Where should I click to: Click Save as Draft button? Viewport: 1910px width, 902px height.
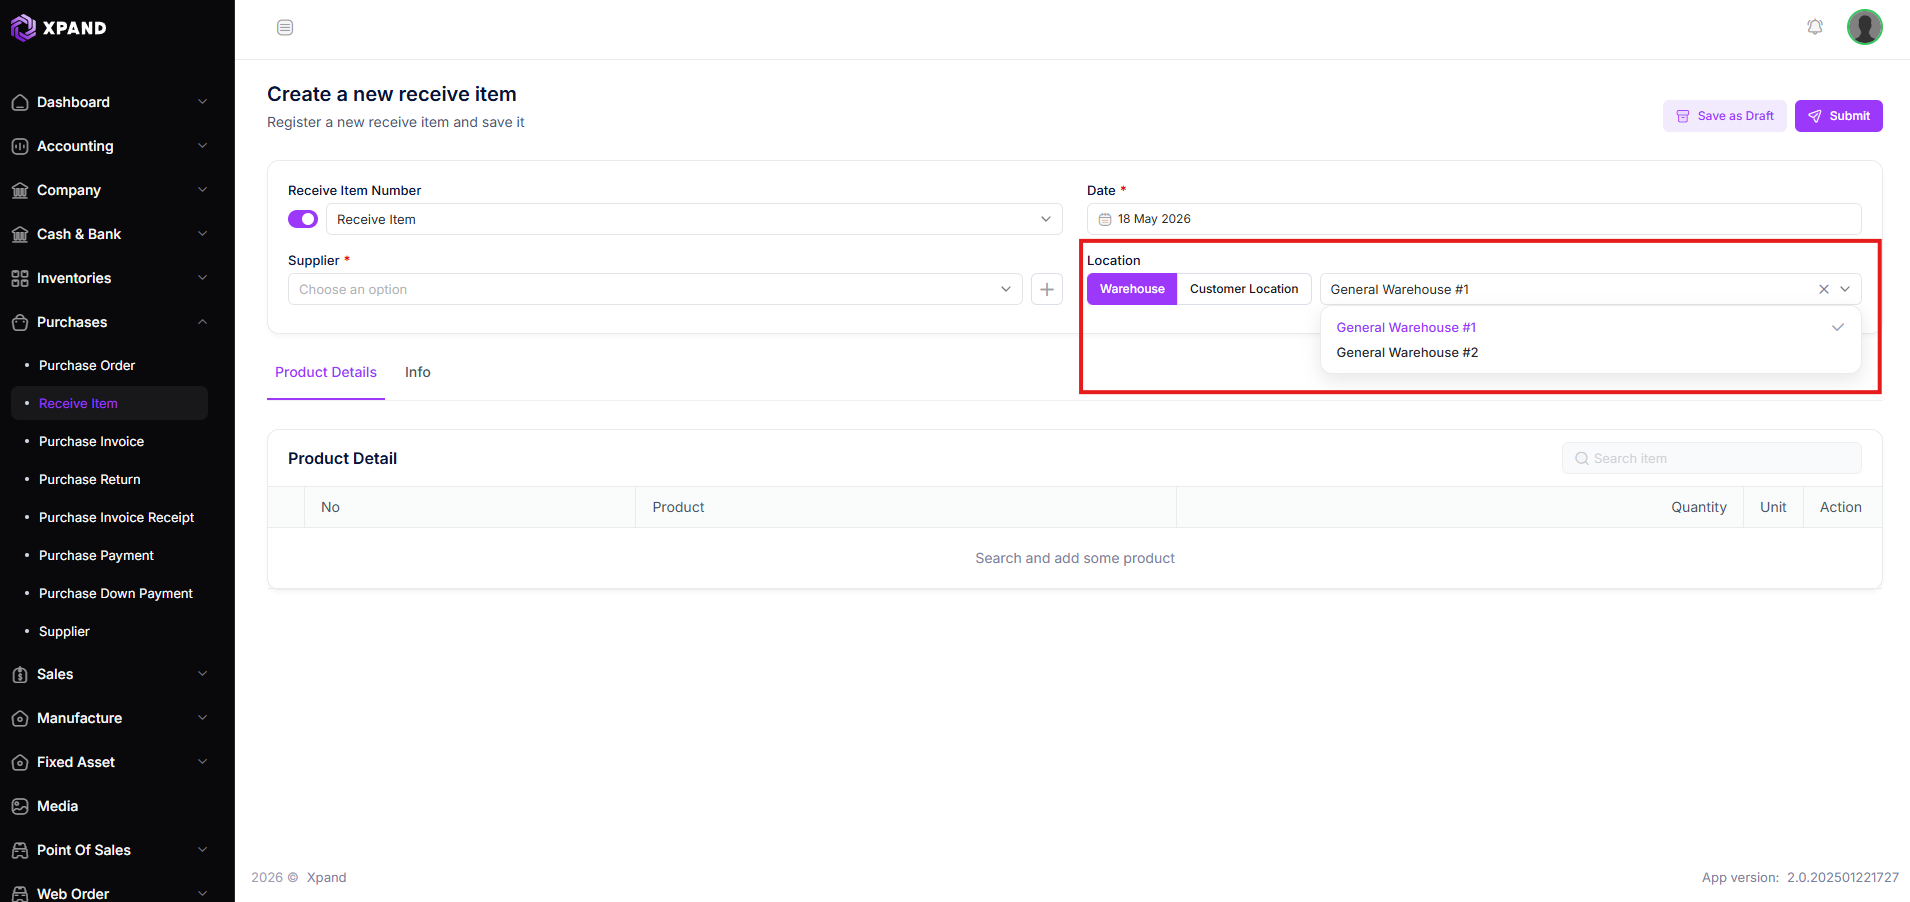coord(1724,116)
